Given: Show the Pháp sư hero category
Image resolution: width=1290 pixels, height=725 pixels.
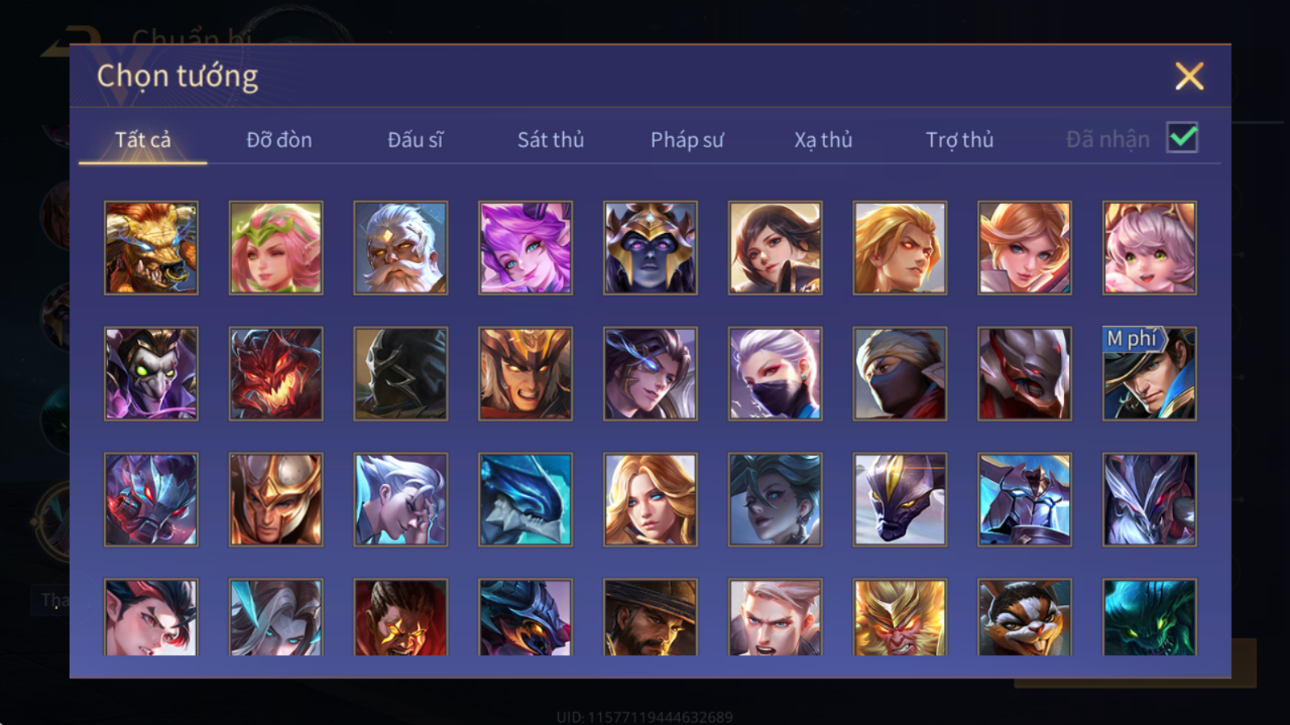Looking at the screenshot, I should pos(686,140).
